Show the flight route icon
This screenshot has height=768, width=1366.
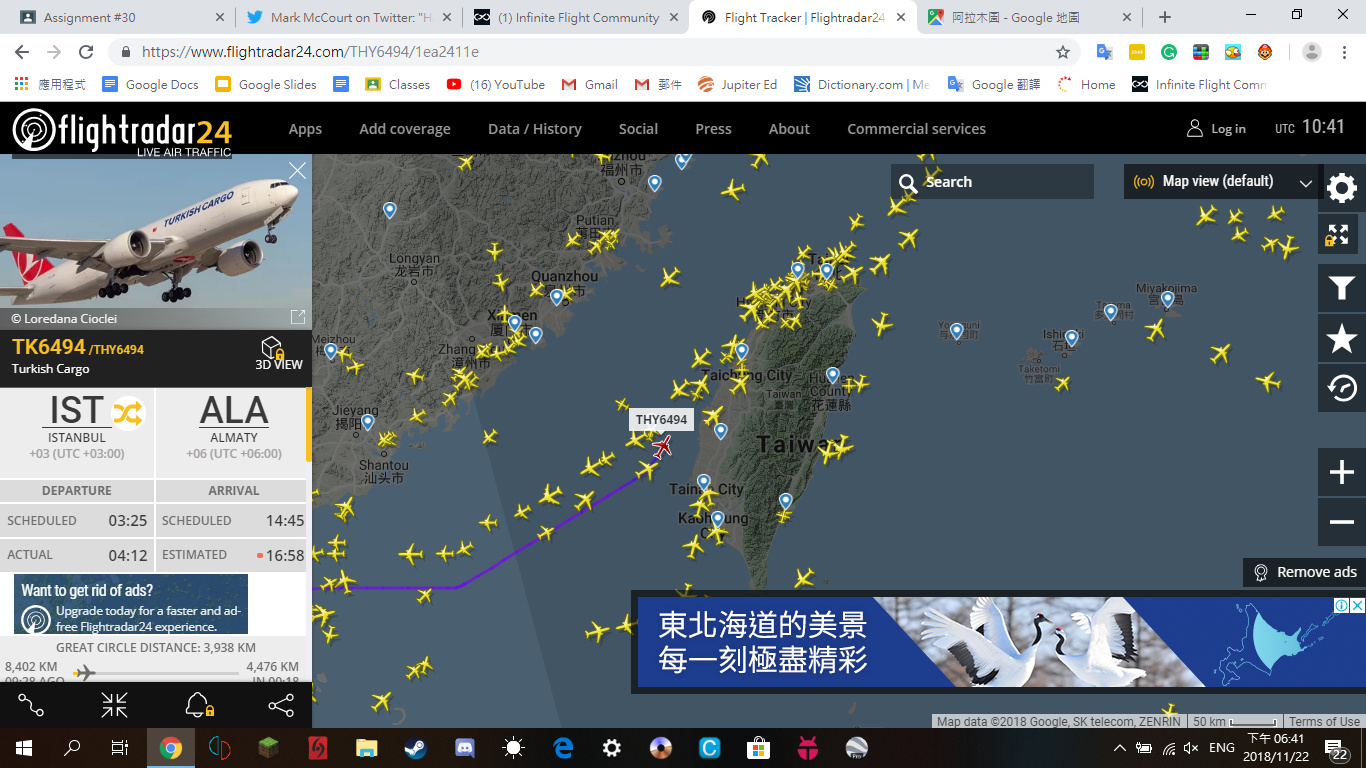point(31,706)
